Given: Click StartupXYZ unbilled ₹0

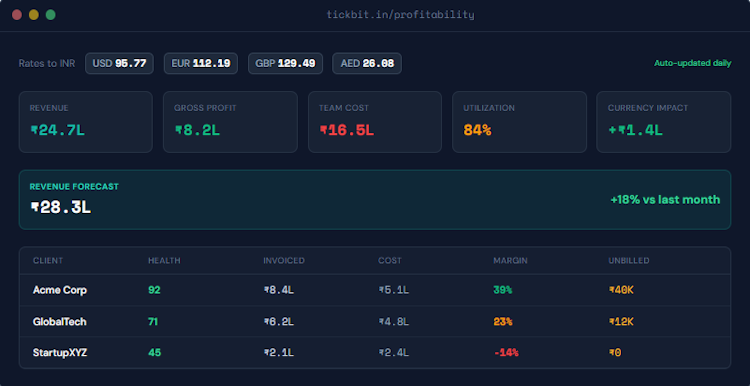Looking at the screenshot, I should 615,353.
